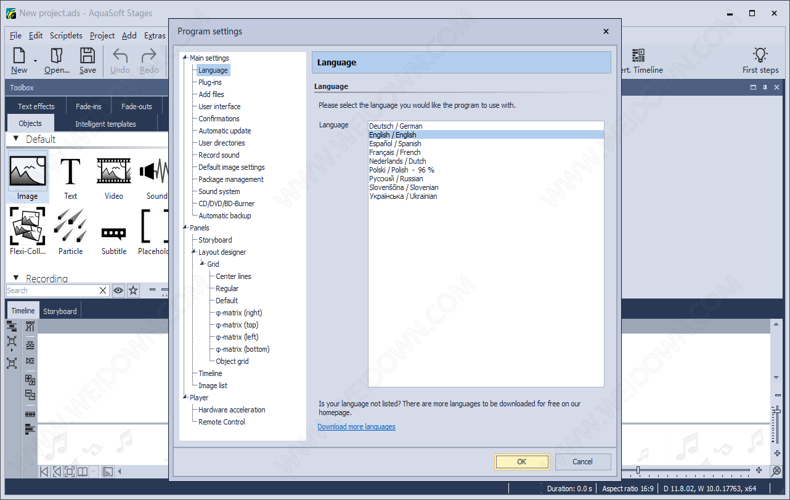Switch to the Text effects tab
The image size is (790, 500).
(x=36, y=106)
